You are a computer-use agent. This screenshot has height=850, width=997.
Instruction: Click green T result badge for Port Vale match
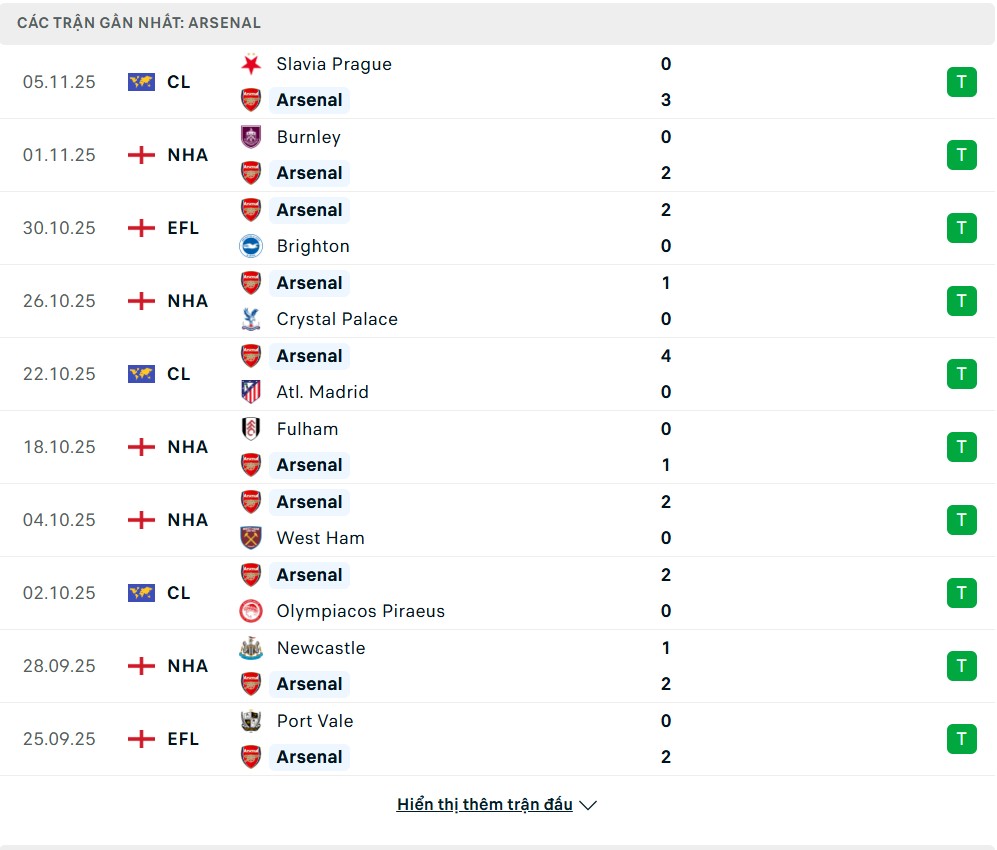[x=961, y=739]
